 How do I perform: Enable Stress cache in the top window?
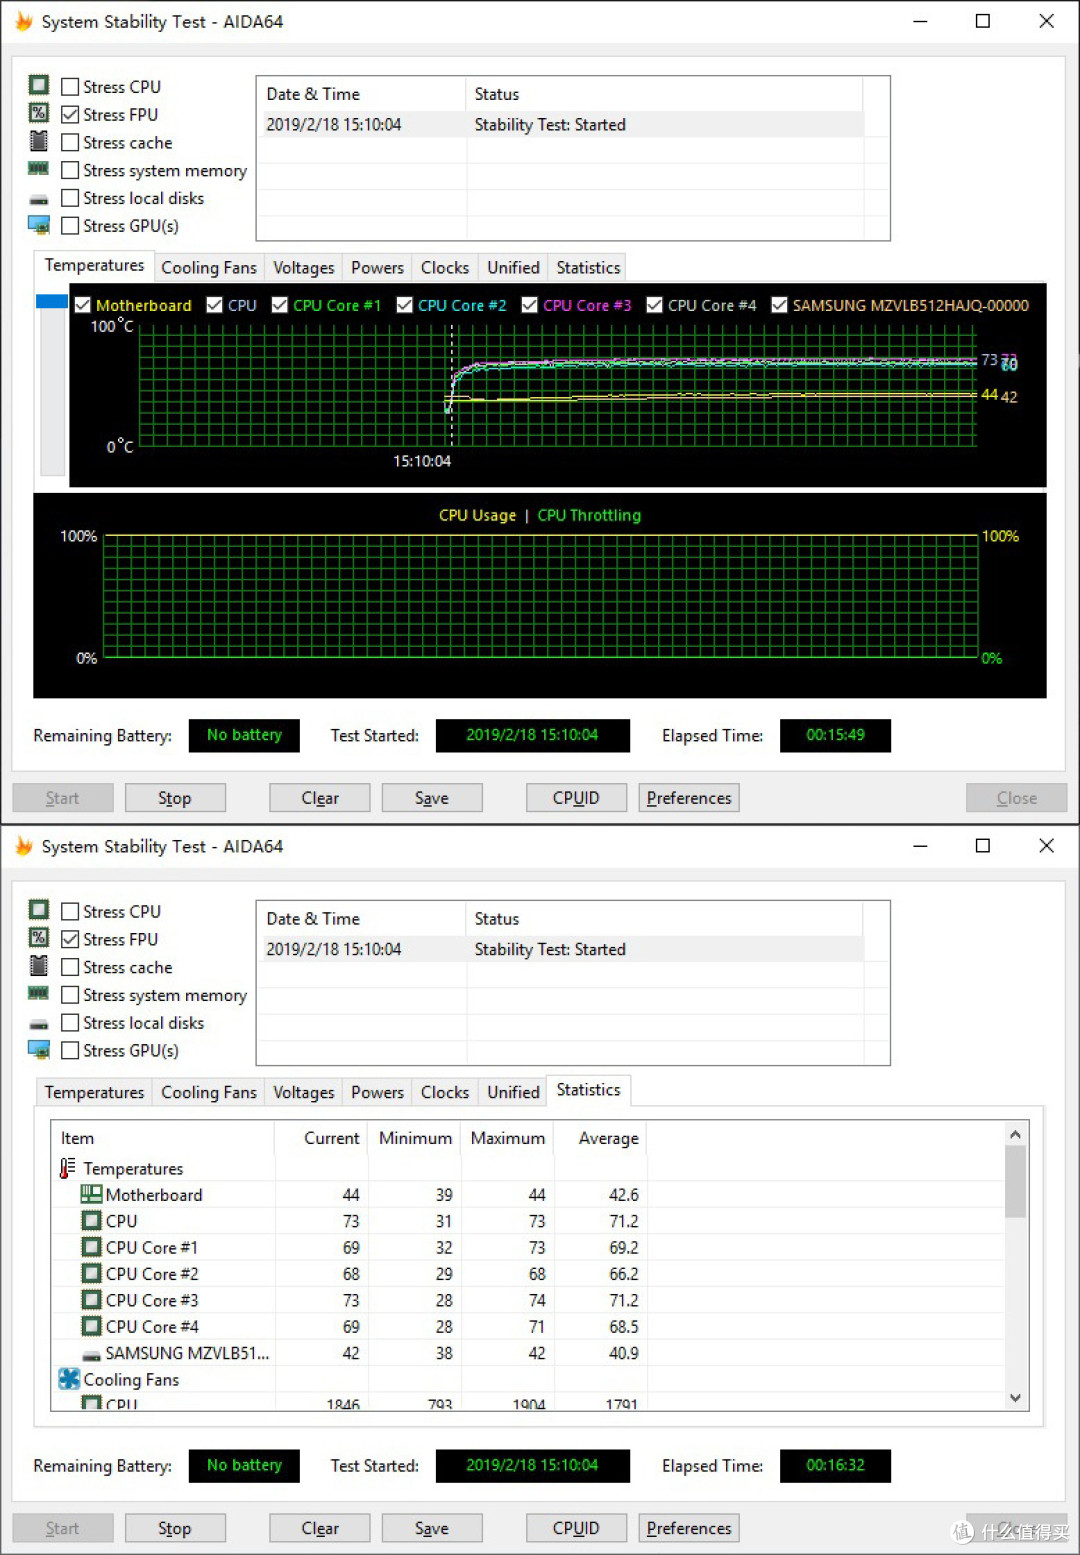pyautogui.click(x=70, y=143)
